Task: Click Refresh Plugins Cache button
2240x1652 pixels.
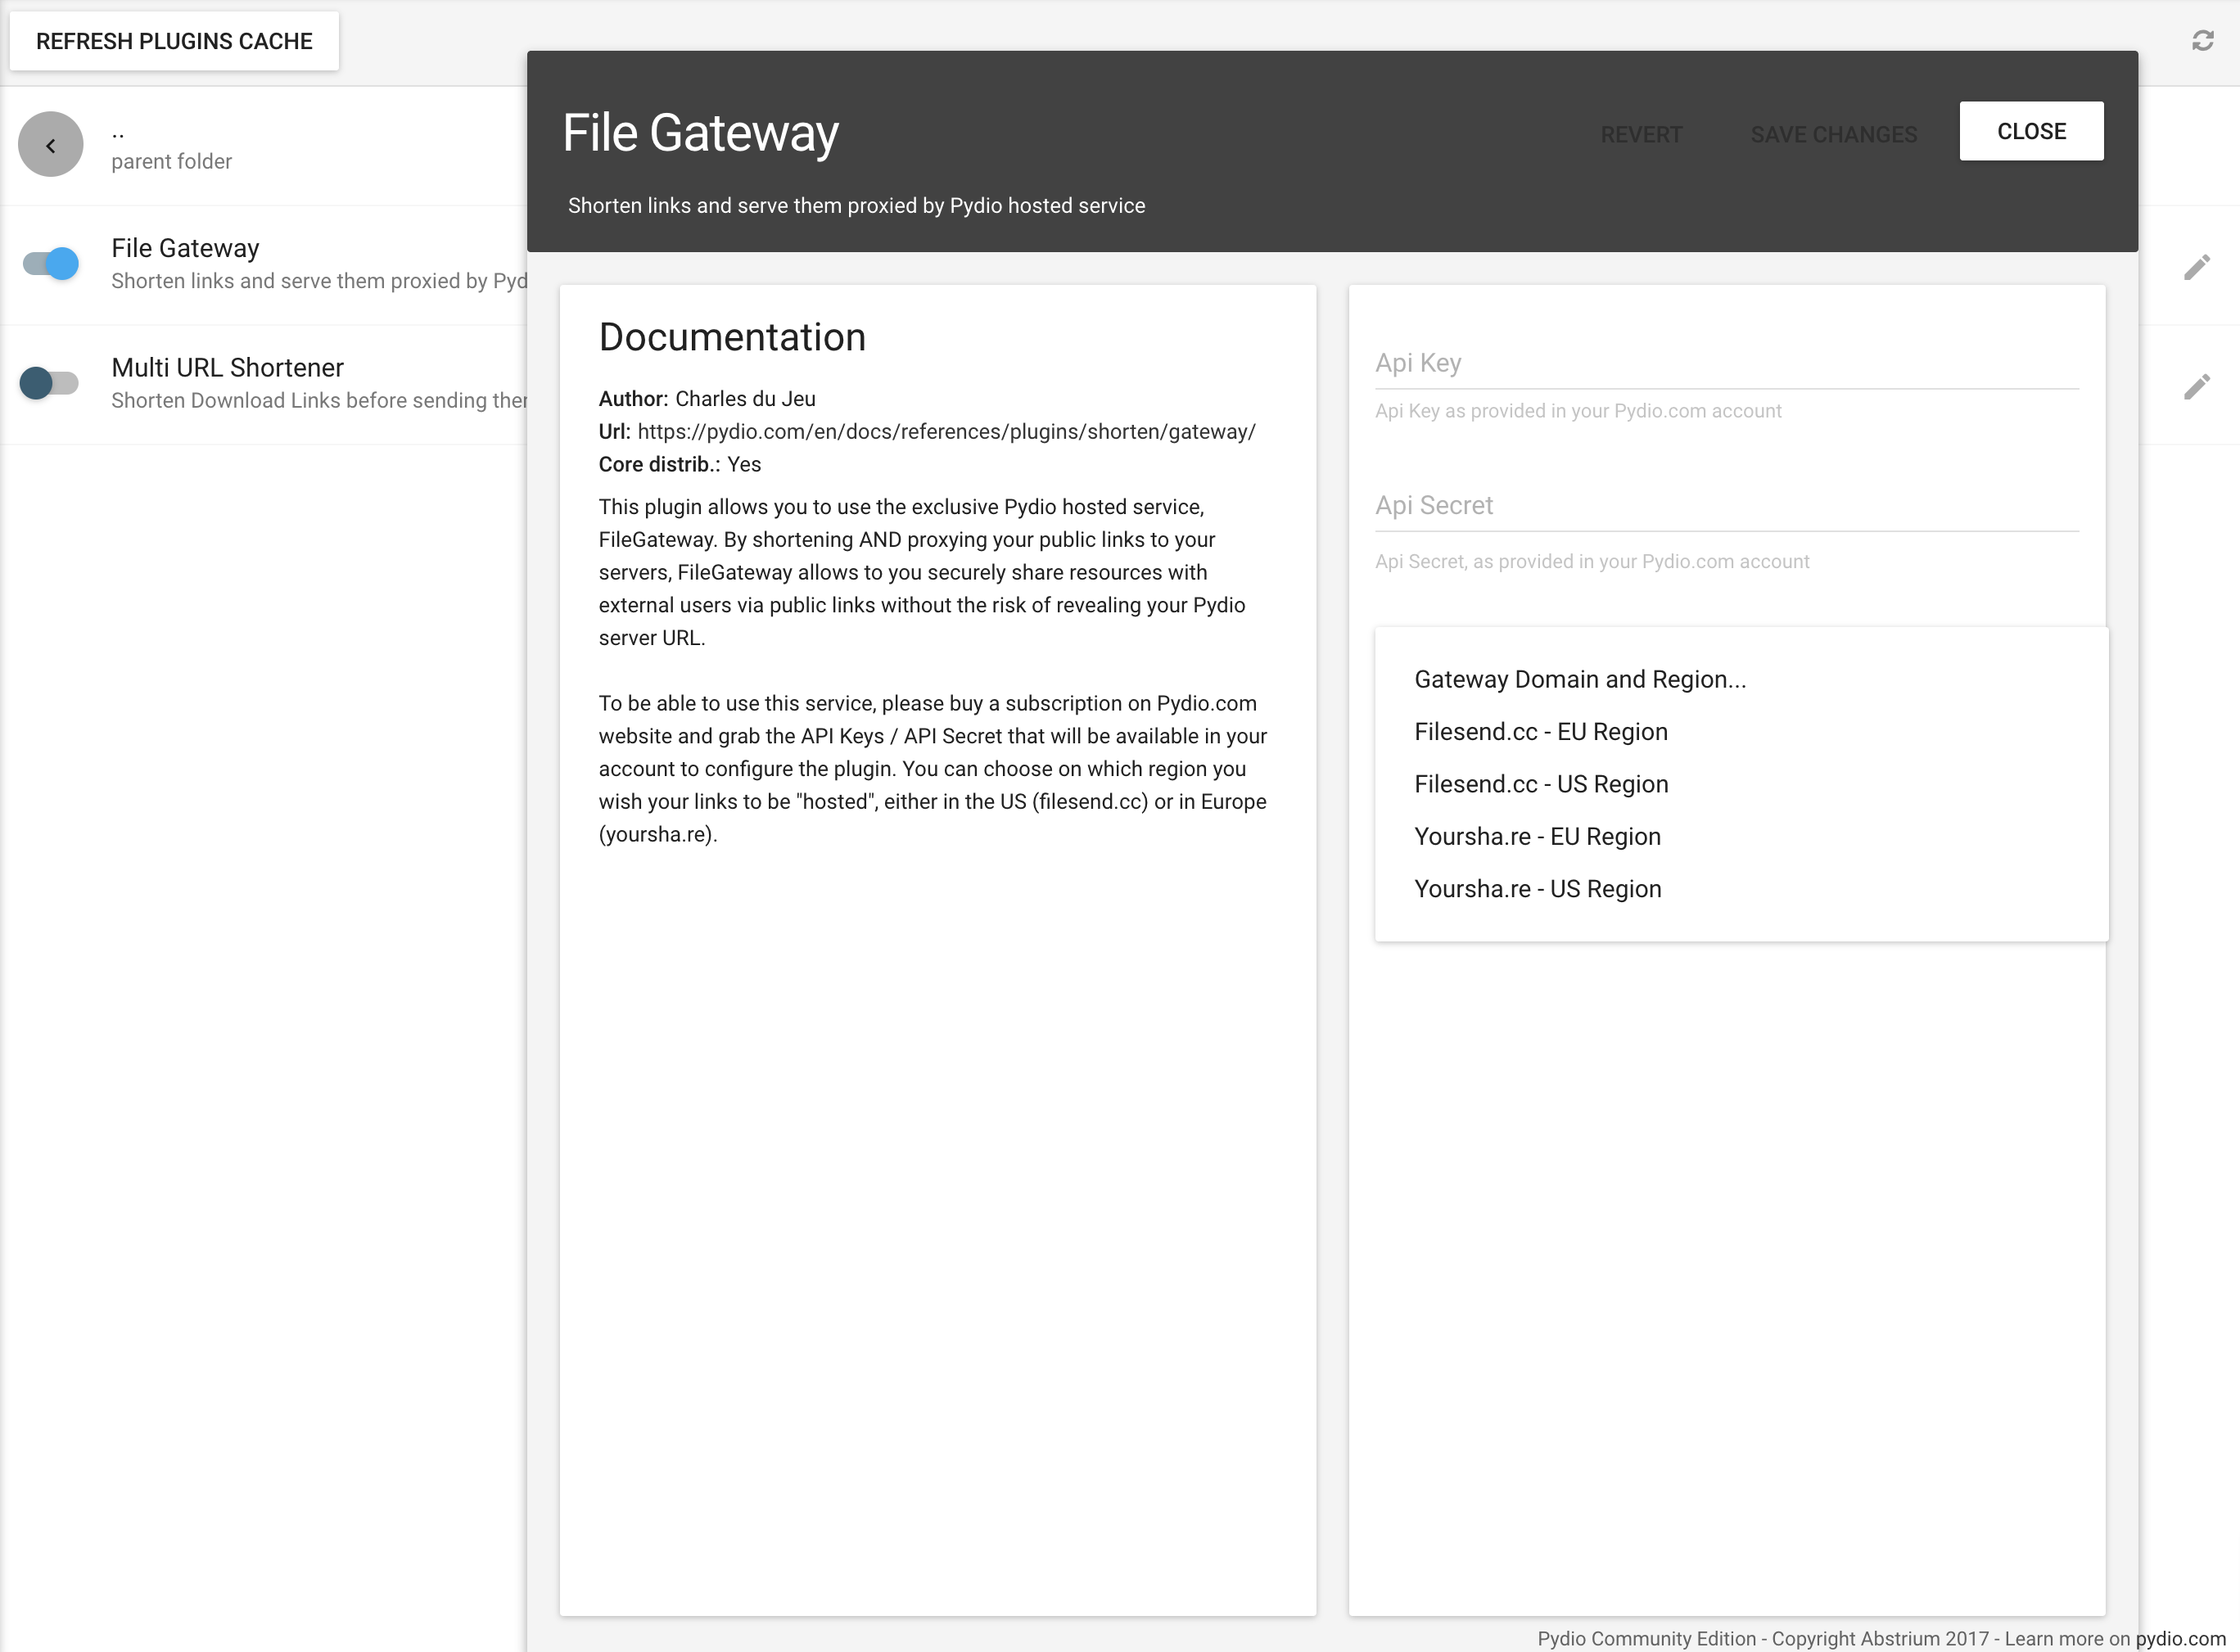Action: point(174,41)
